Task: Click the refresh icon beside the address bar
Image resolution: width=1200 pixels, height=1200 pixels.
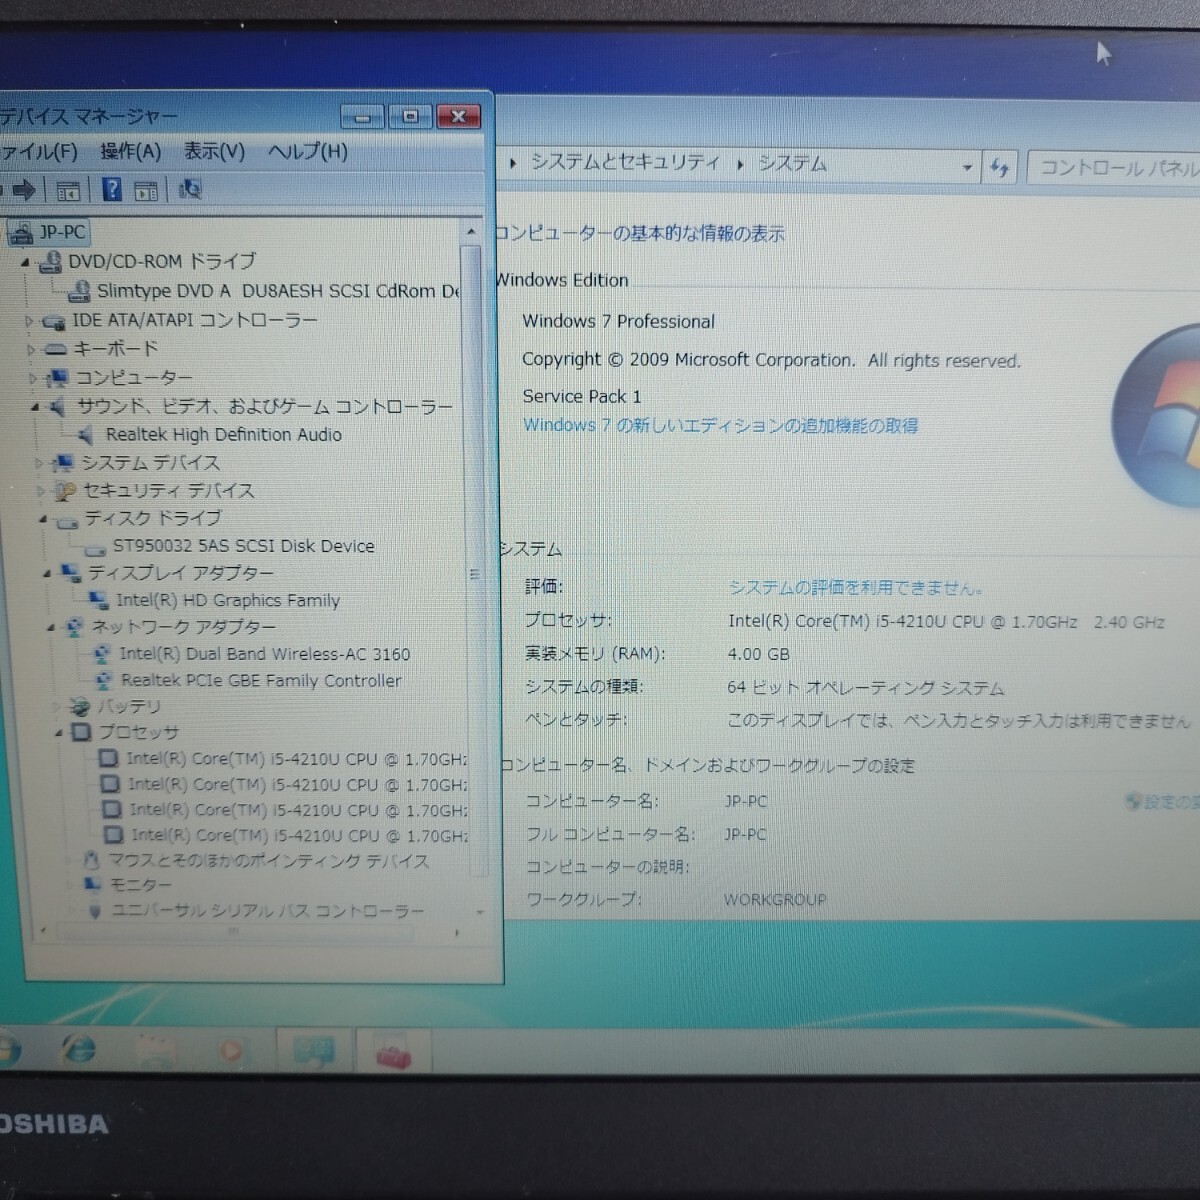Action: (999, 167)
